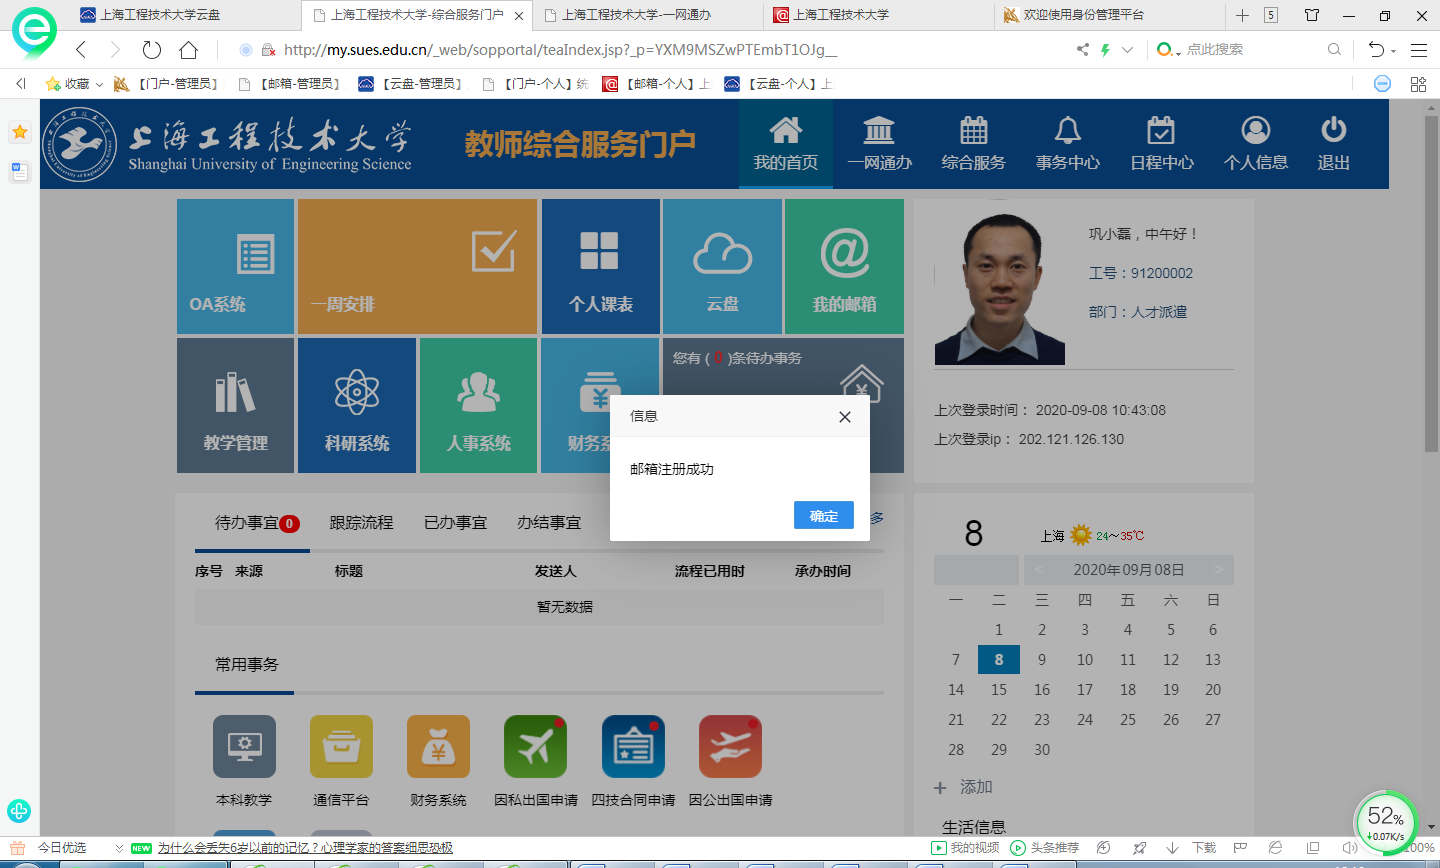1440x868 pixels.
Task: Open bookmark 【邮箱-个人】
Action: pyautogui.click(x=656, y=84)
